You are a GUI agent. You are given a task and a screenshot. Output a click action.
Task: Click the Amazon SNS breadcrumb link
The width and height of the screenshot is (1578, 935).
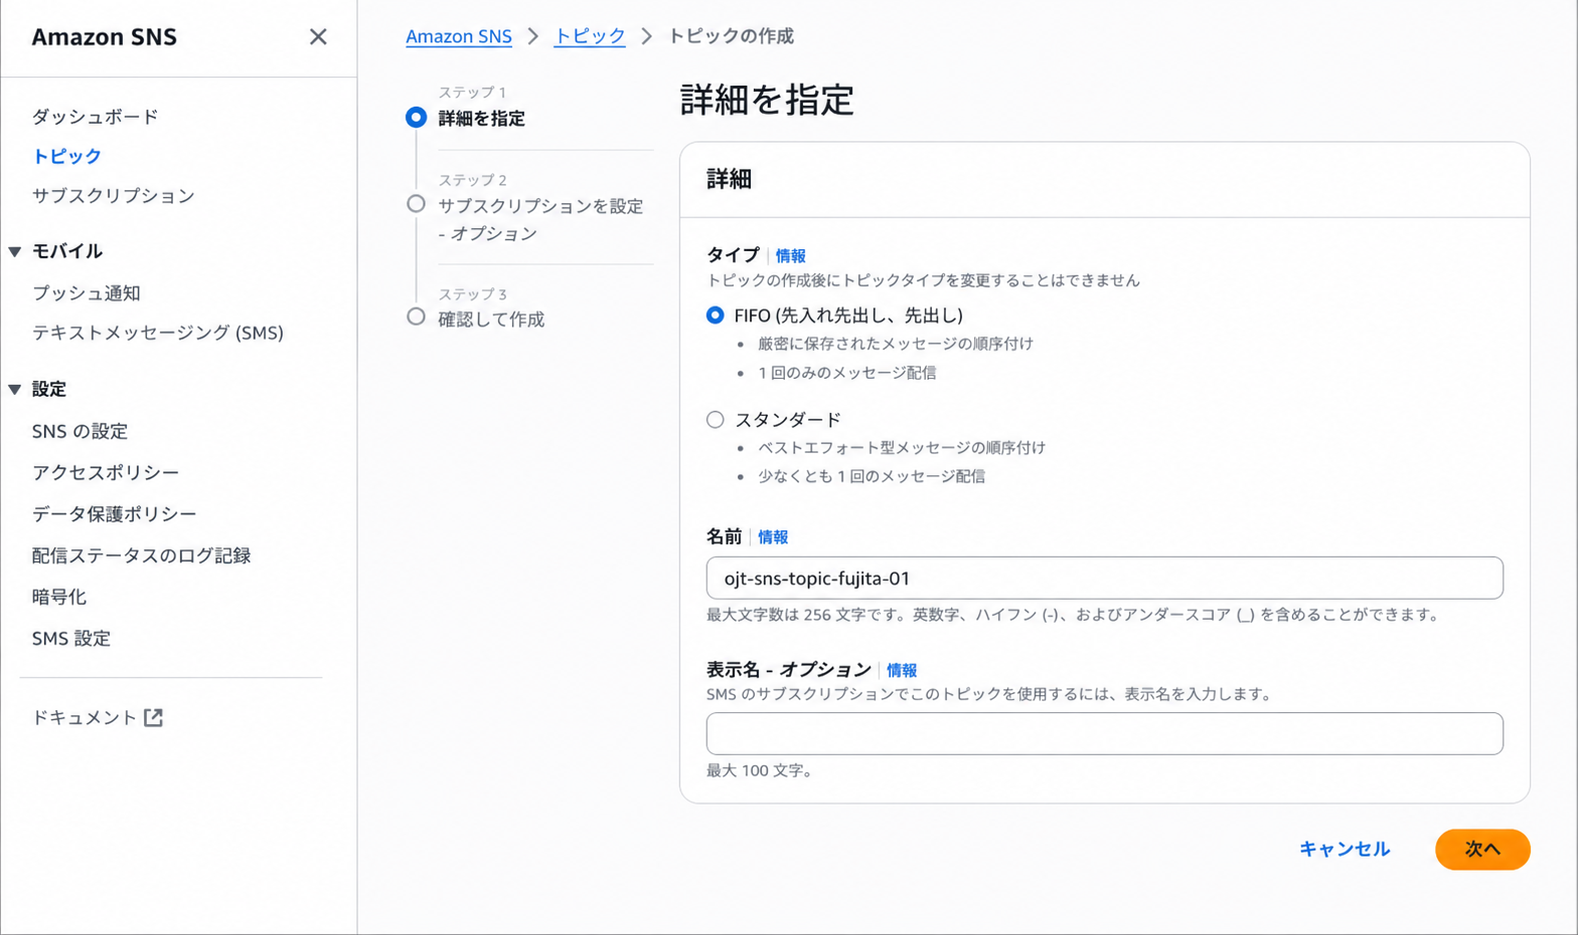[x=459, y=37]
